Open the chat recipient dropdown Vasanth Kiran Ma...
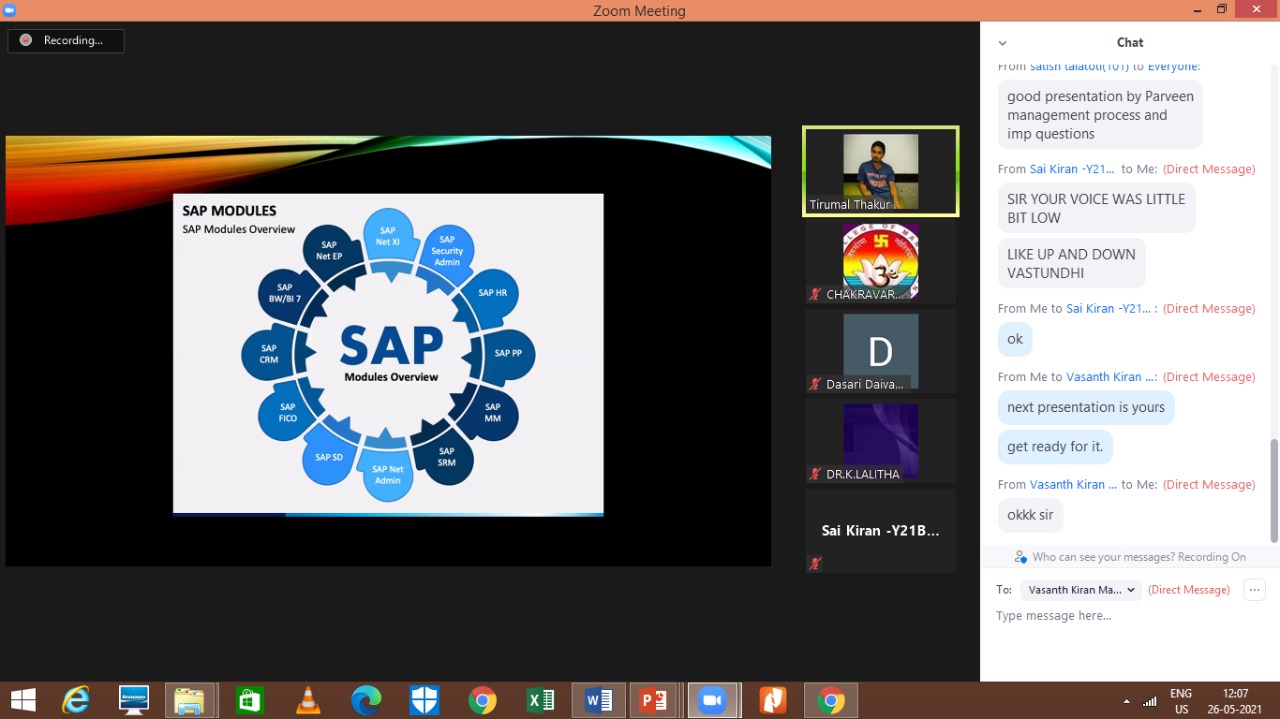This screenshot has width=1280, height=719. tap(1081, 590)
